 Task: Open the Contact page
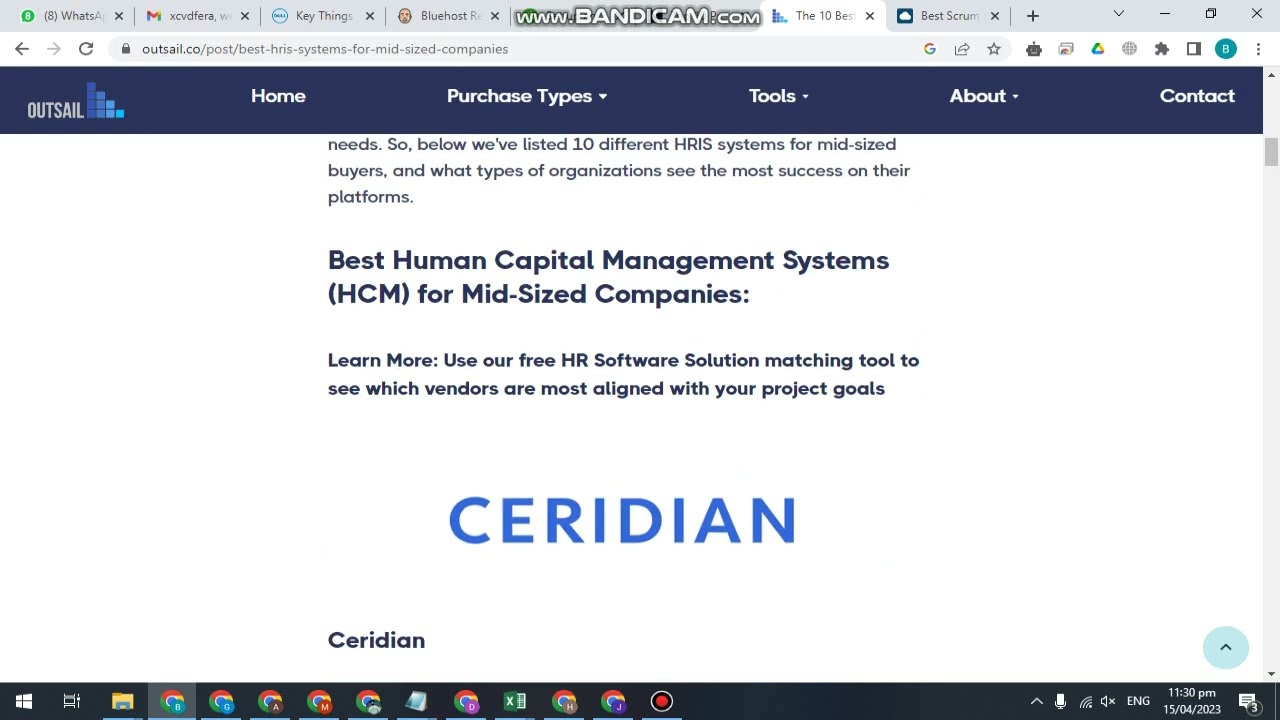1197,96
